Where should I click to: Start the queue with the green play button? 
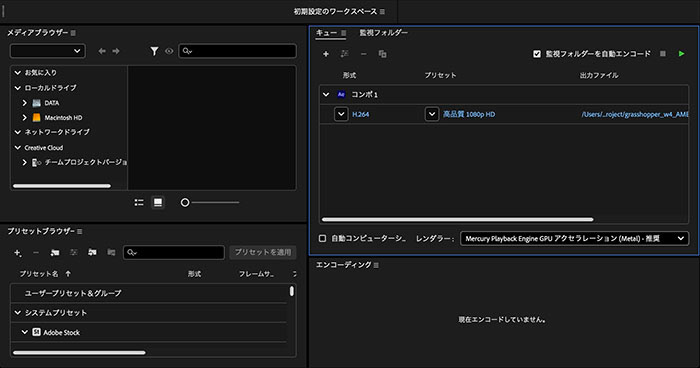[x=681, y=54]
